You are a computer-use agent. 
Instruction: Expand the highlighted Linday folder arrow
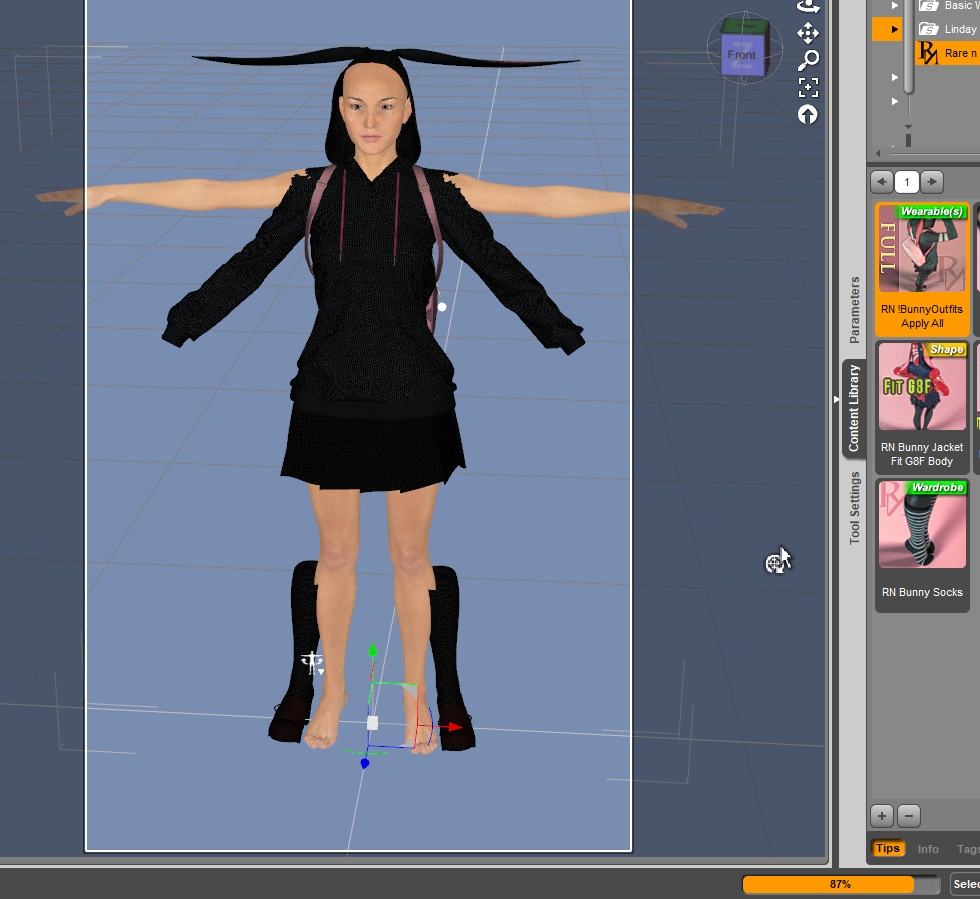click(x=894, y=29)
